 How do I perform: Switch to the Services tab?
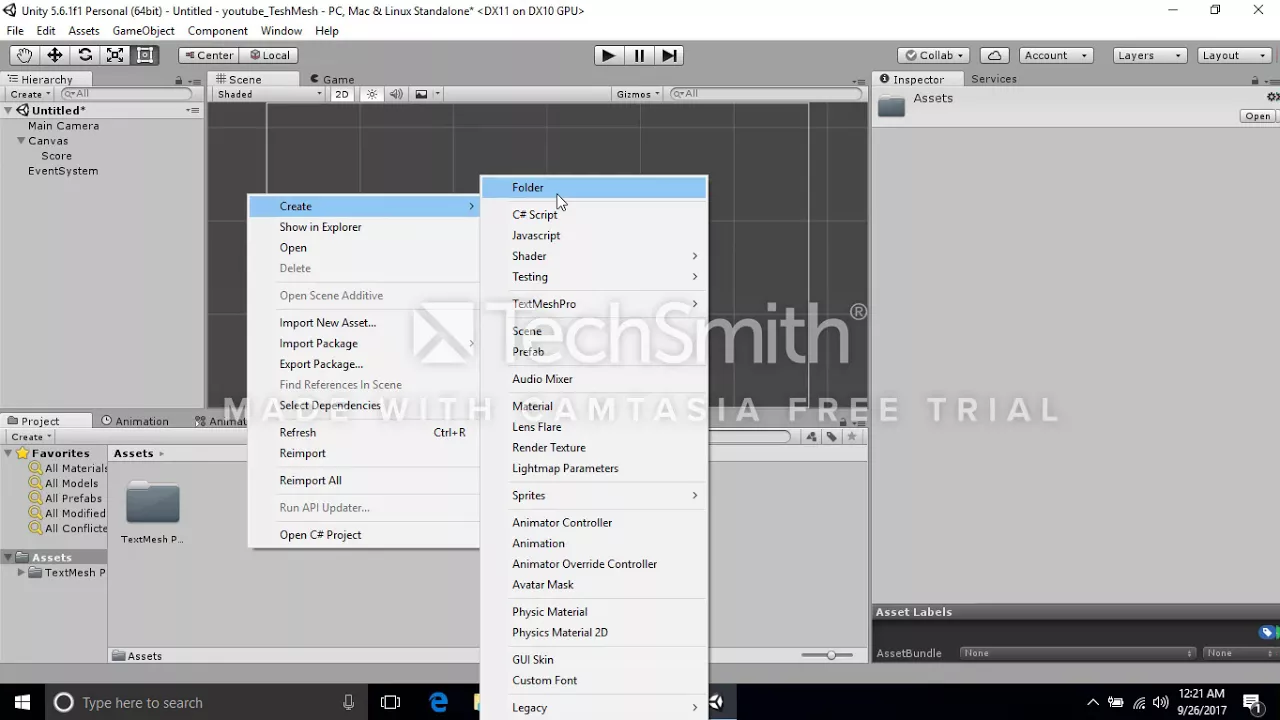(x=993, y=79)
